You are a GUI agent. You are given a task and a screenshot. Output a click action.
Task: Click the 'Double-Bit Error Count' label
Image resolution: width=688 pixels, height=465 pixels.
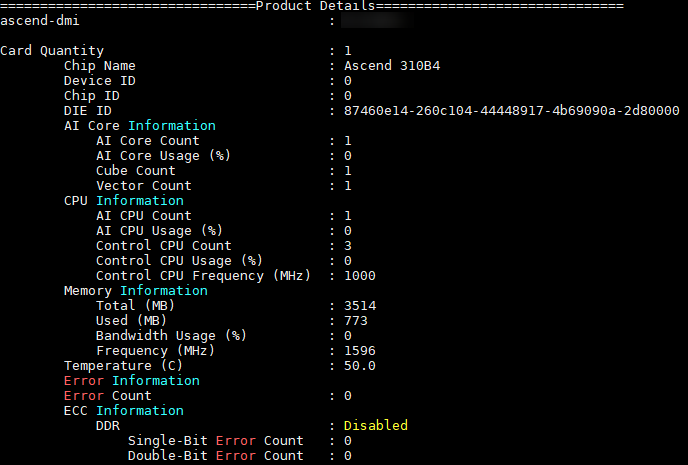215,455
